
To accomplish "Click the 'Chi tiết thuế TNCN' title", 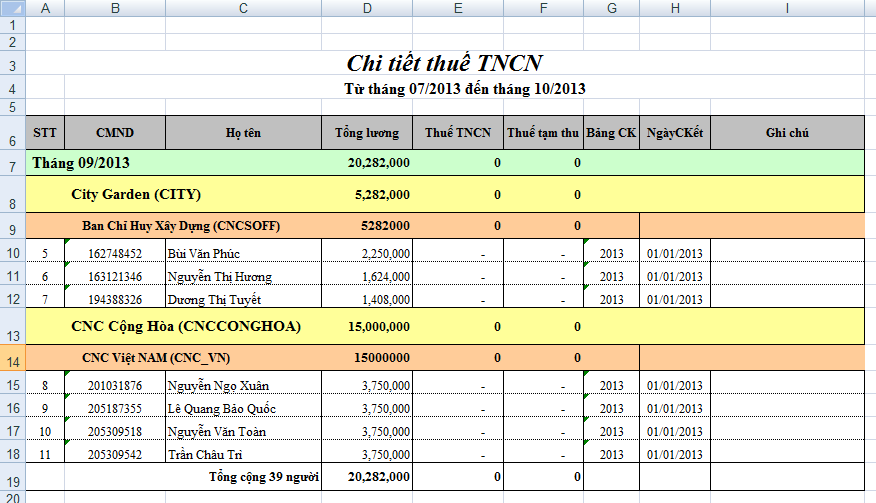I will click(x=444, y=63).
